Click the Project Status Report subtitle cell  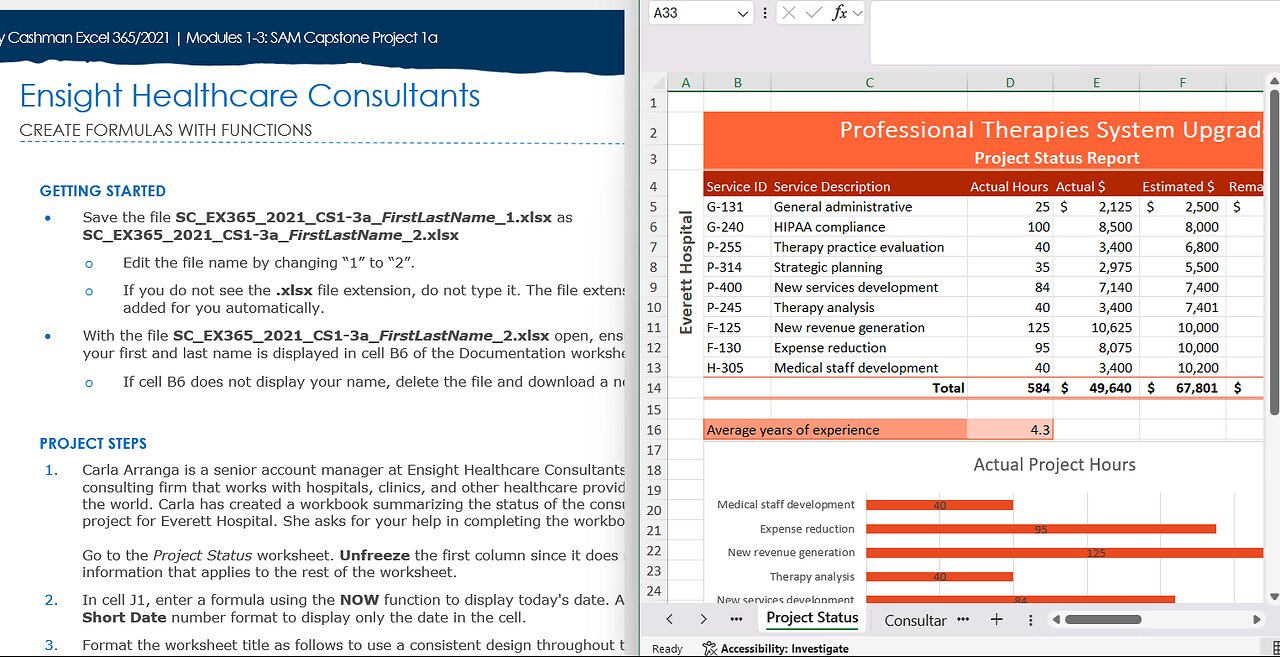tap(1057, 158)
